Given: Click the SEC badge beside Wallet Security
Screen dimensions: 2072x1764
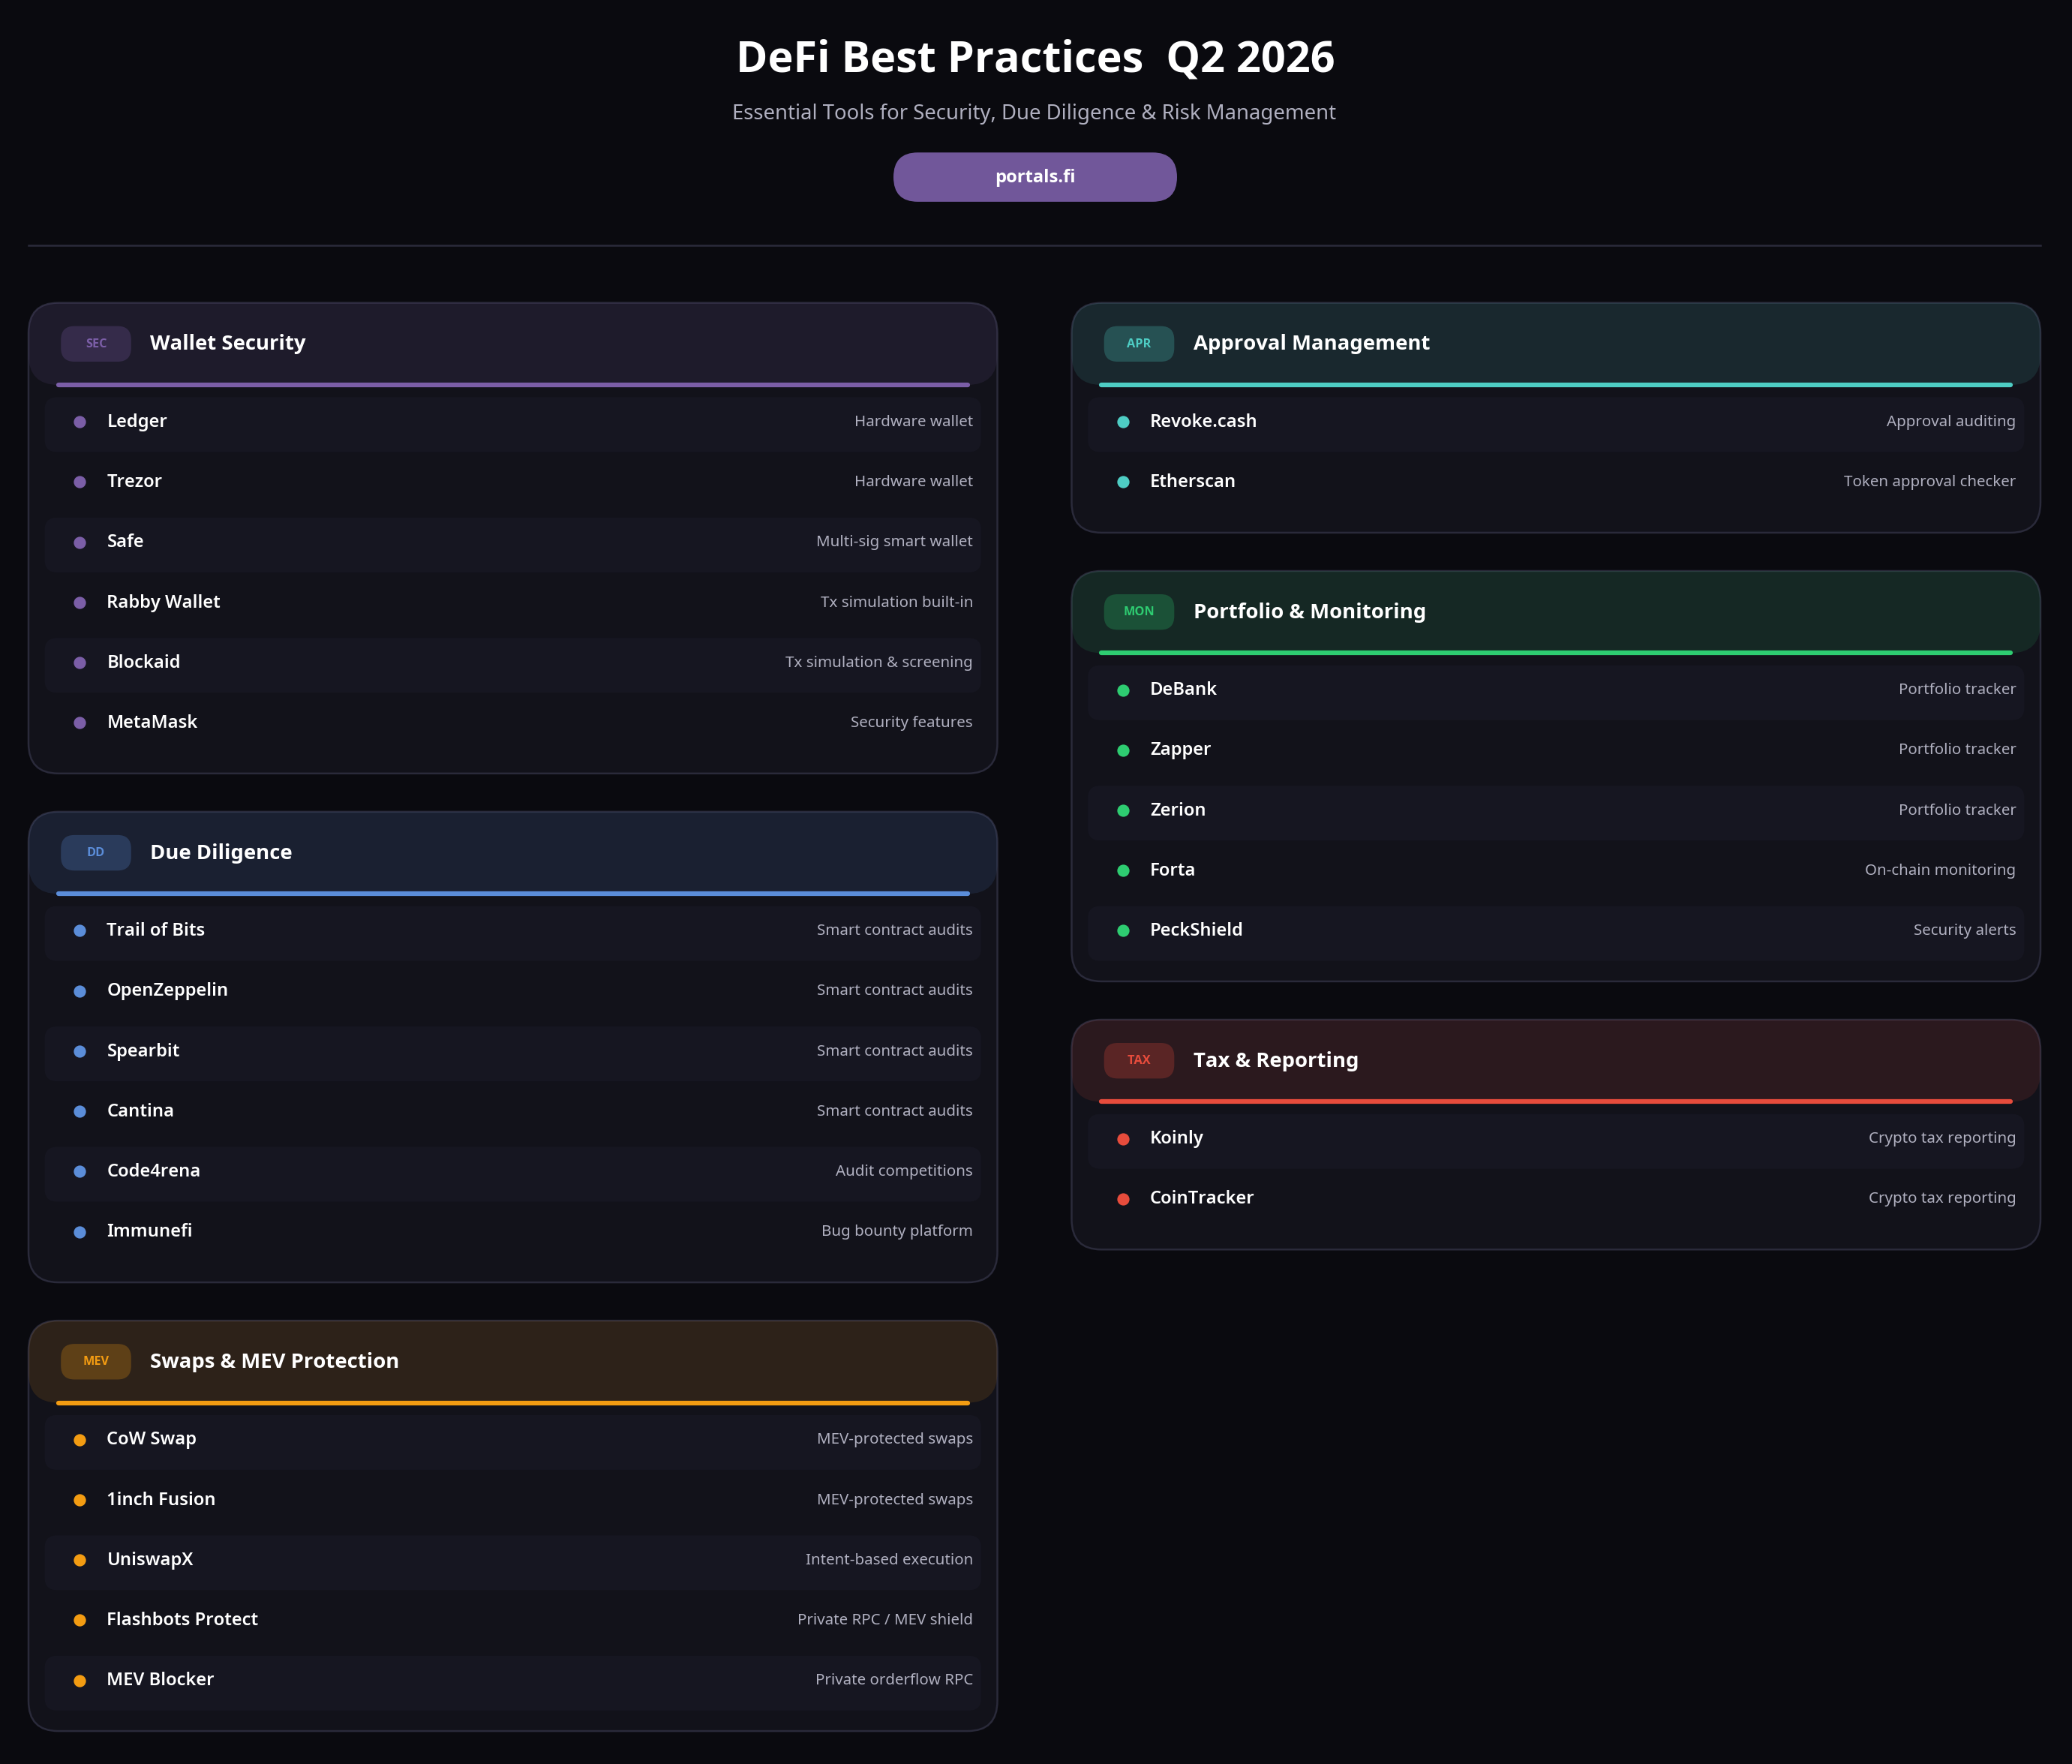Looking at the screenshot, I should pos(96,343).
